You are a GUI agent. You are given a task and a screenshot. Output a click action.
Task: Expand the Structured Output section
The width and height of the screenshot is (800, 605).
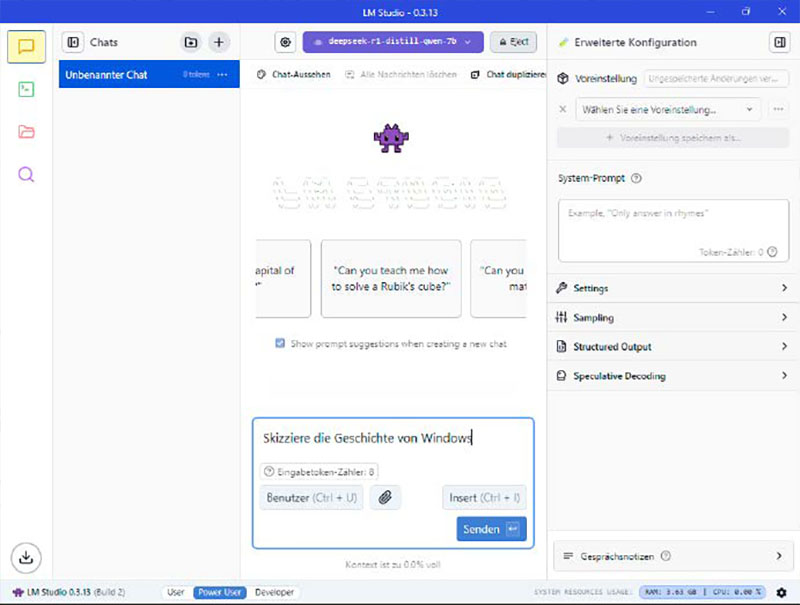673,347
